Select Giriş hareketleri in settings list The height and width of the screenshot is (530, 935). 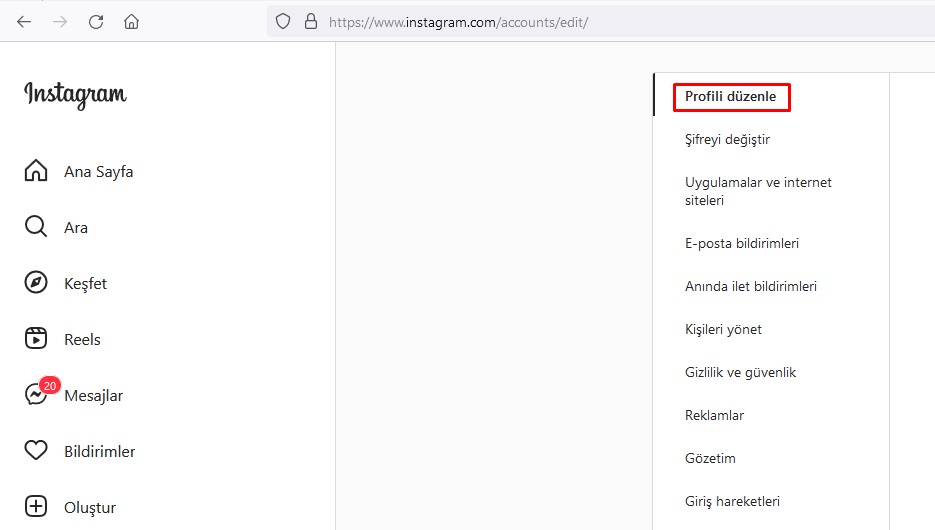pyautogui.click(x=732, y=501)
